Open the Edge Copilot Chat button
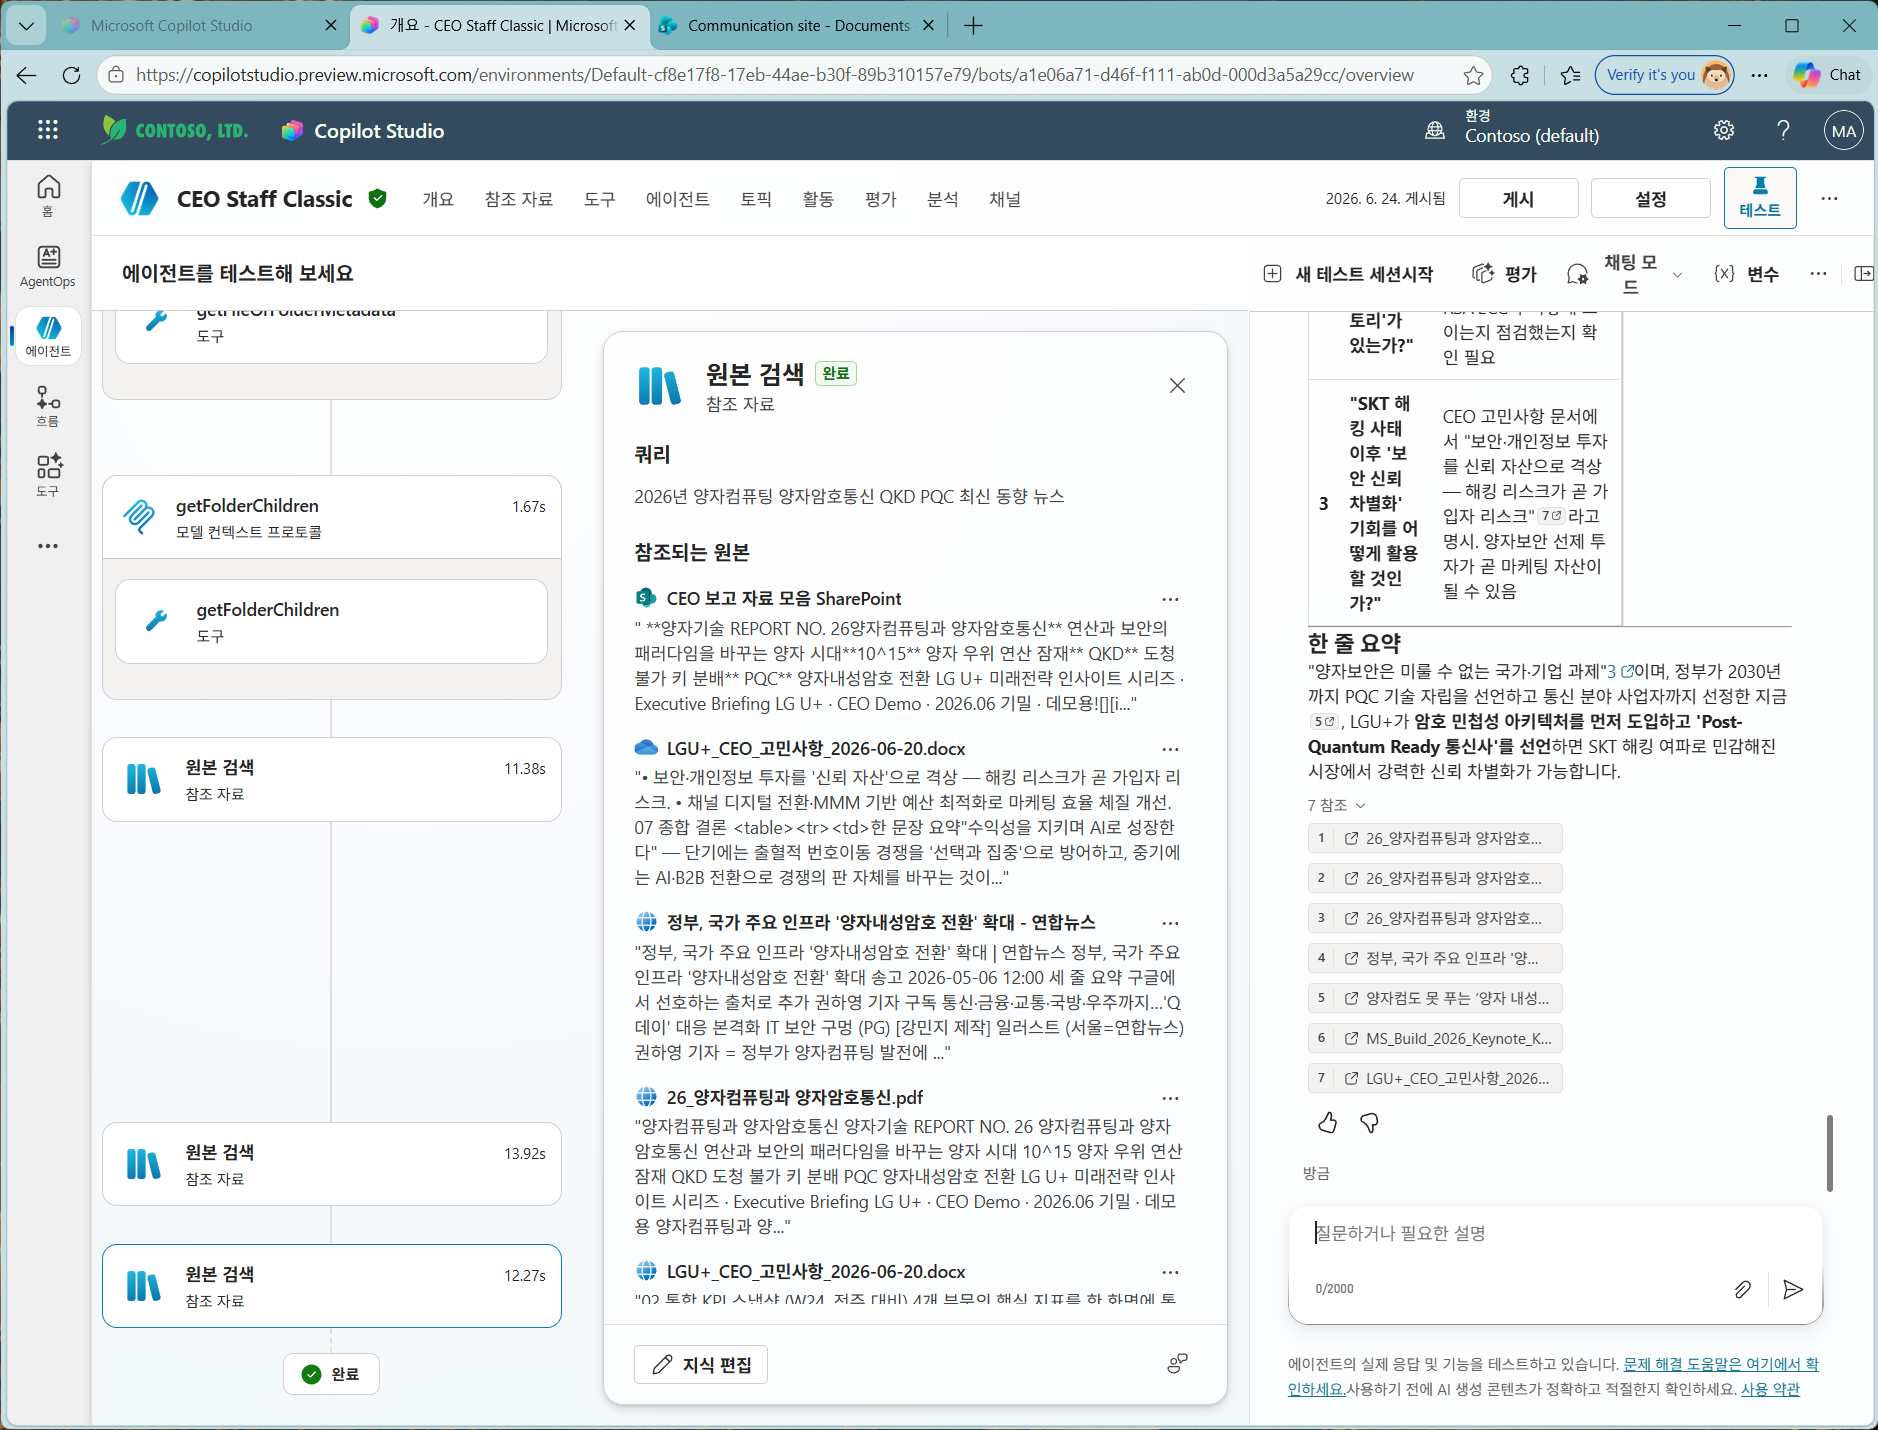Viewport: 1878px width, 1430px height. coord(1827,75)
